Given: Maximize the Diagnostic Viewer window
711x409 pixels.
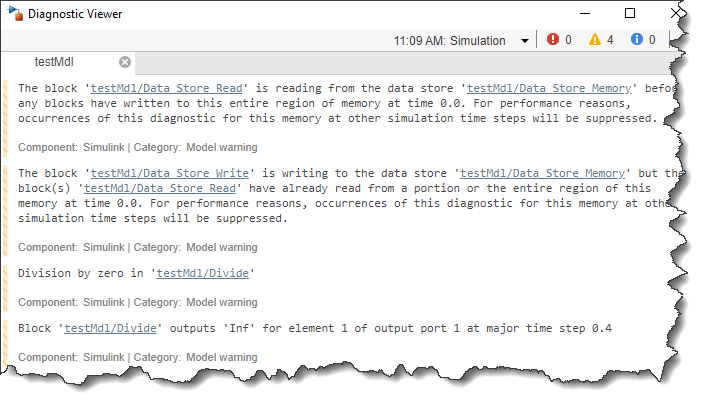Looking at the screenshot, I should pos(630,14).
